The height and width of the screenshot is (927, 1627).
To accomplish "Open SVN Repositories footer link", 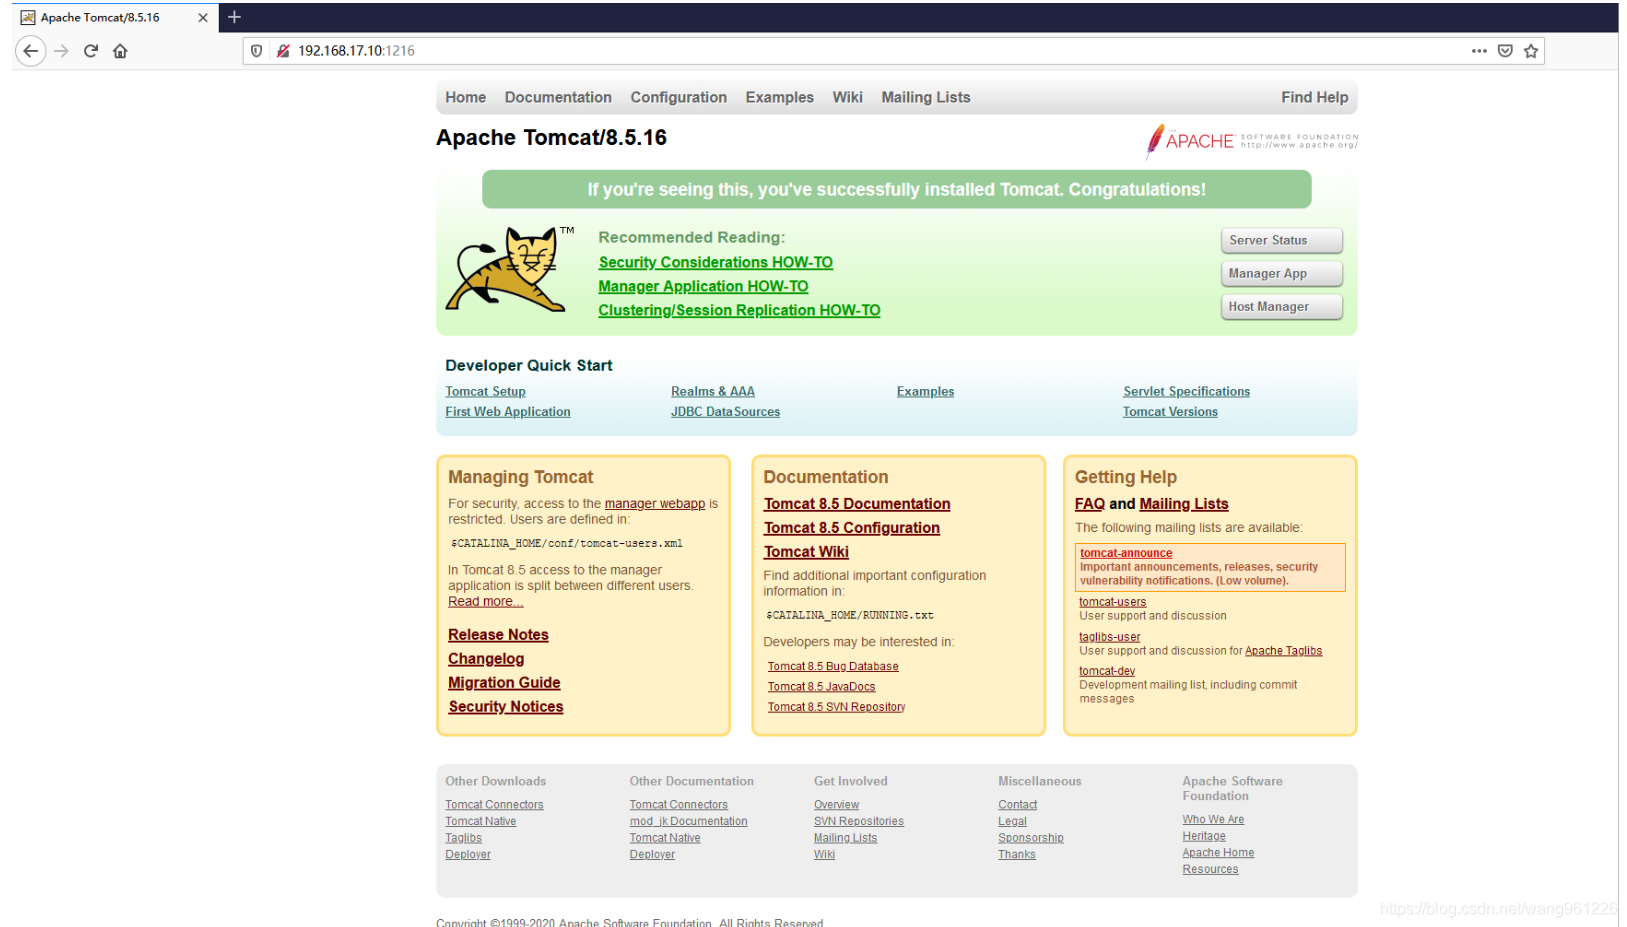I will tap(859, 821).
